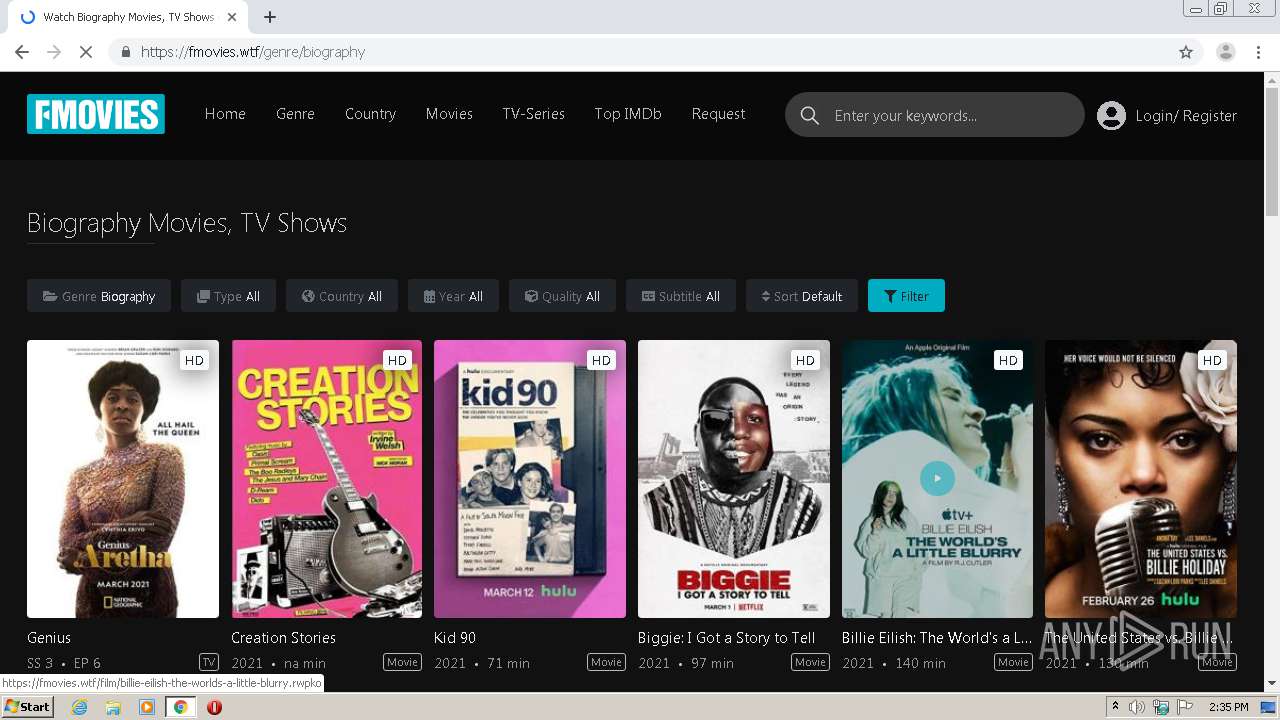
Task: Open the Sort Default dropdown
Action: 802,296
